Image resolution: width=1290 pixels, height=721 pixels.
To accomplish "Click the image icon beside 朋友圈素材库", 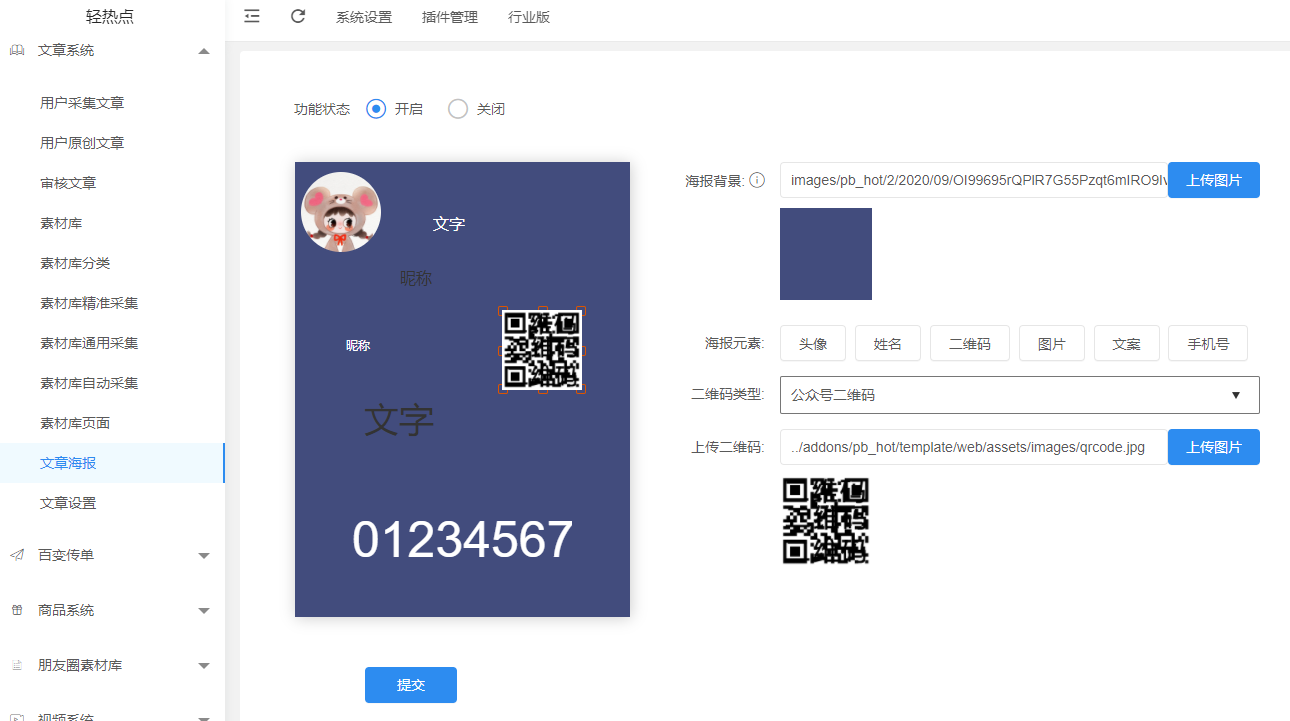I will coord(17,665).
